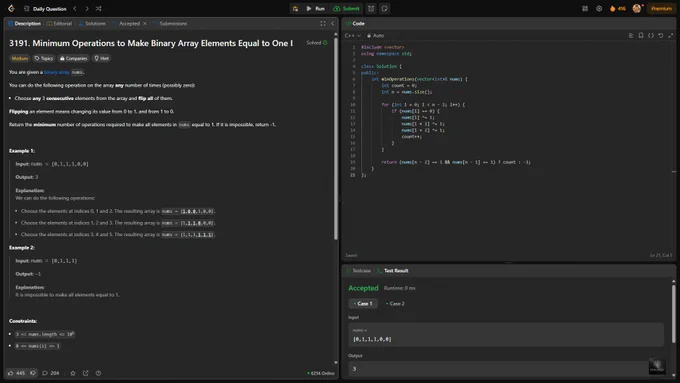Toggle the Auto lock option
Image resolution: width=680 pixels, height=383 pixels.
click(x=376, y=36)
